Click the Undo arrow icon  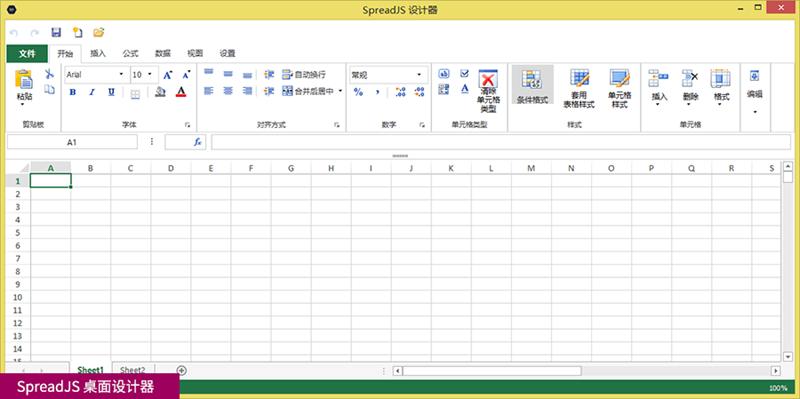[14, 33]
